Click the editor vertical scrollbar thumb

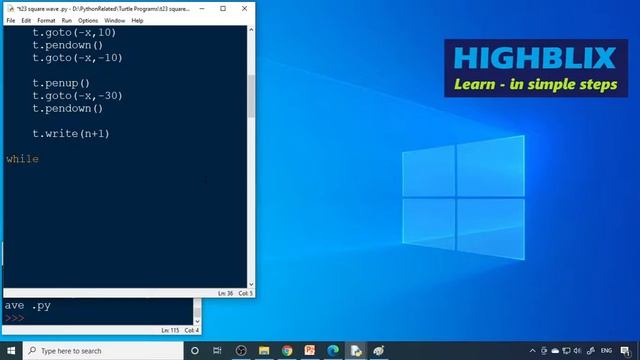tap(251, 96)
